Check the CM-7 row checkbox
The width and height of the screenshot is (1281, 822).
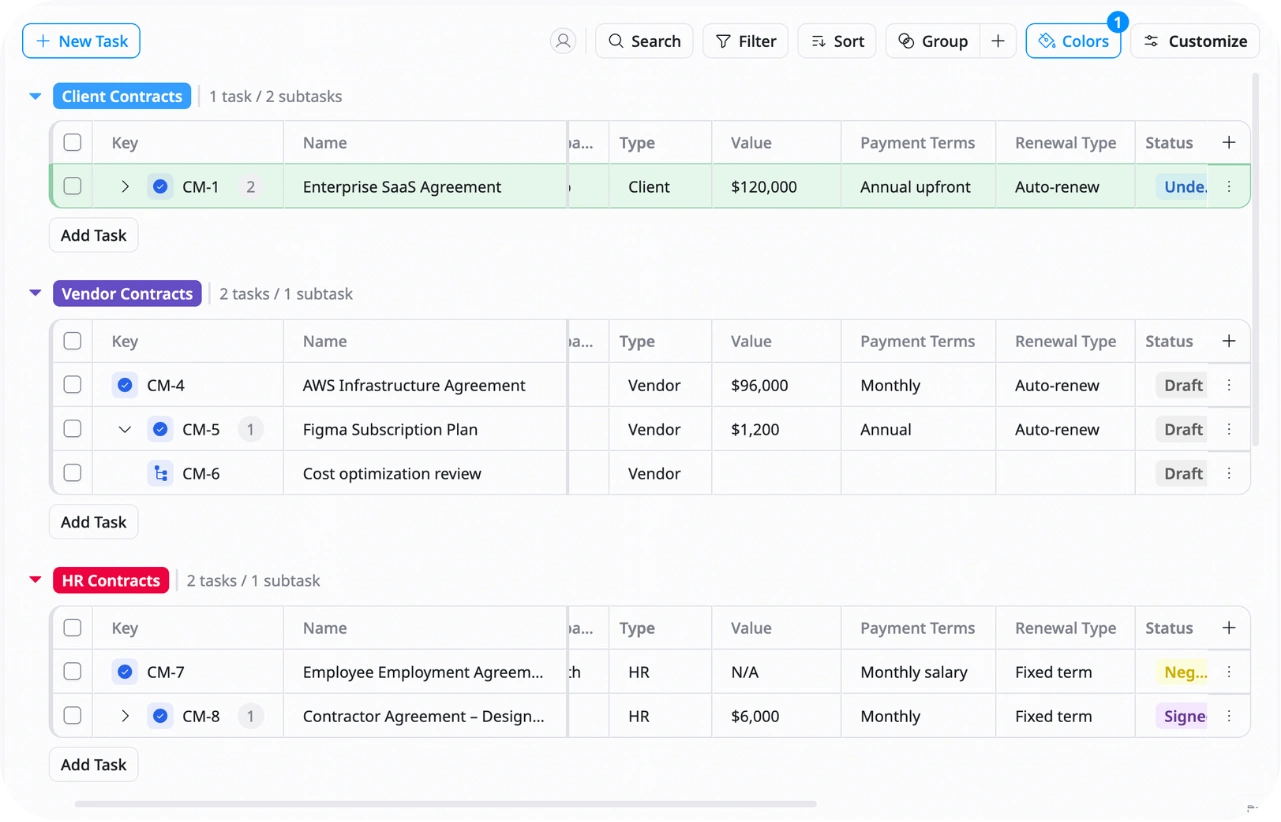[72, 672]
